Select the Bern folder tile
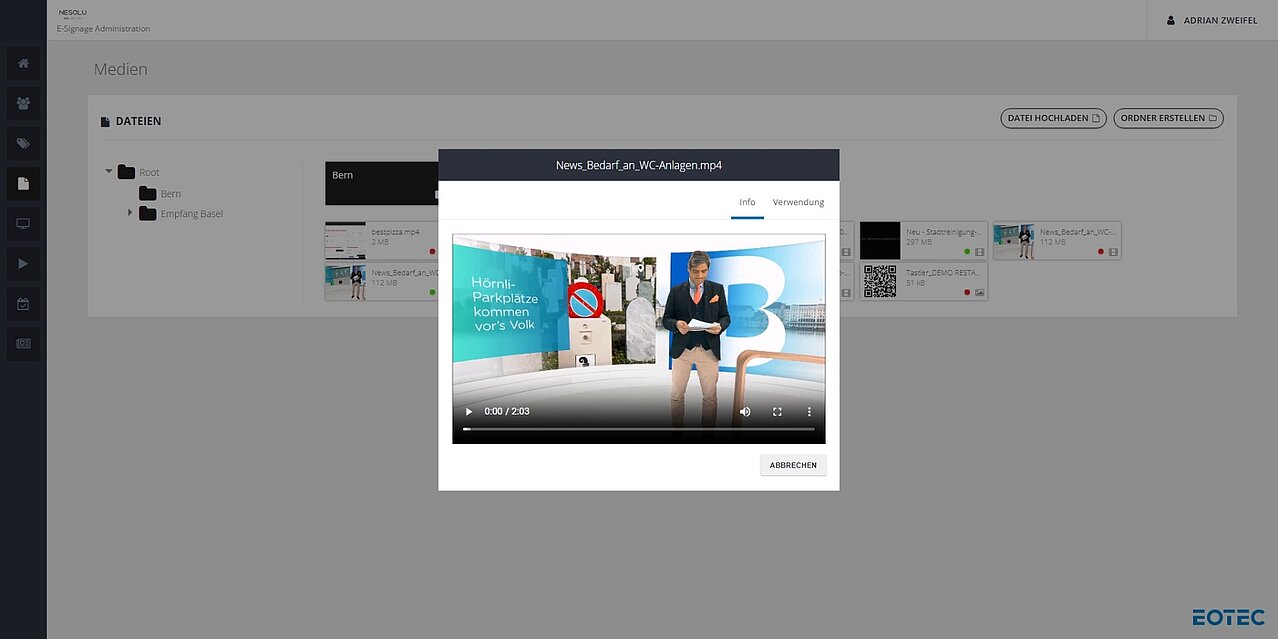Viewport: 1278px width, 639px height. pyautogui.click(x=382, y=184)
